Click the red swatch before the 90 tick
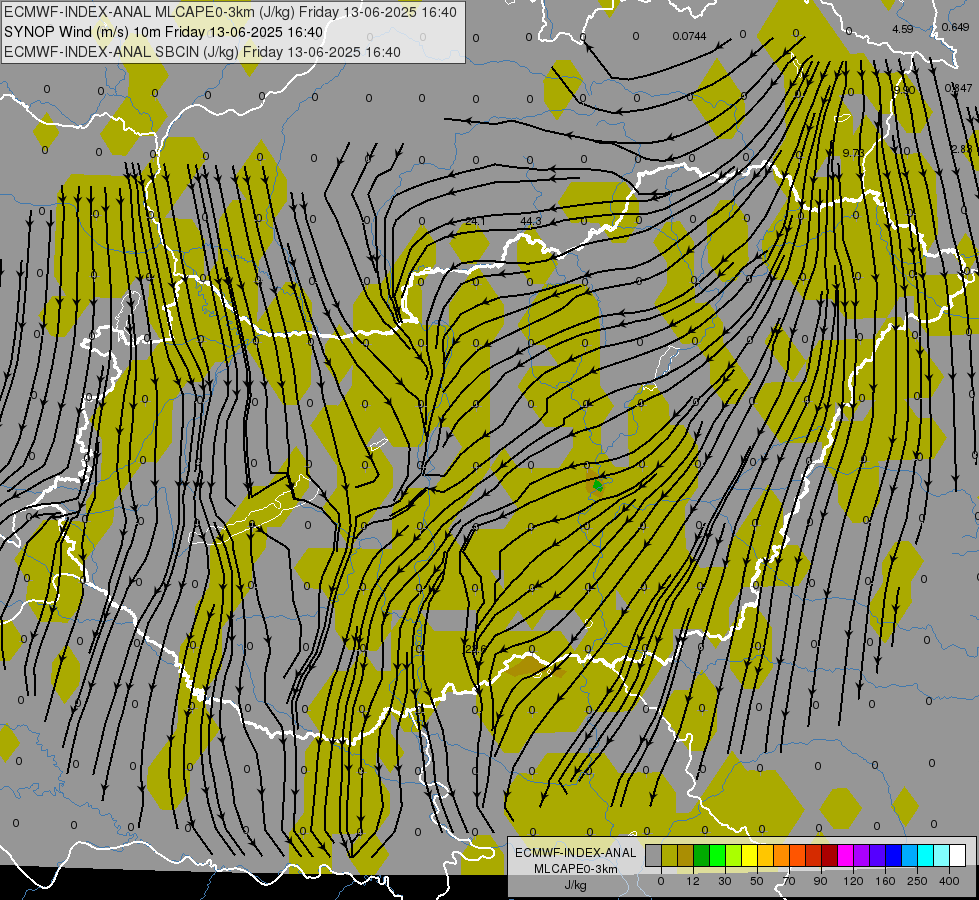Image resolution: width=979 pixels, height=900 pixels. pos(814,855)
